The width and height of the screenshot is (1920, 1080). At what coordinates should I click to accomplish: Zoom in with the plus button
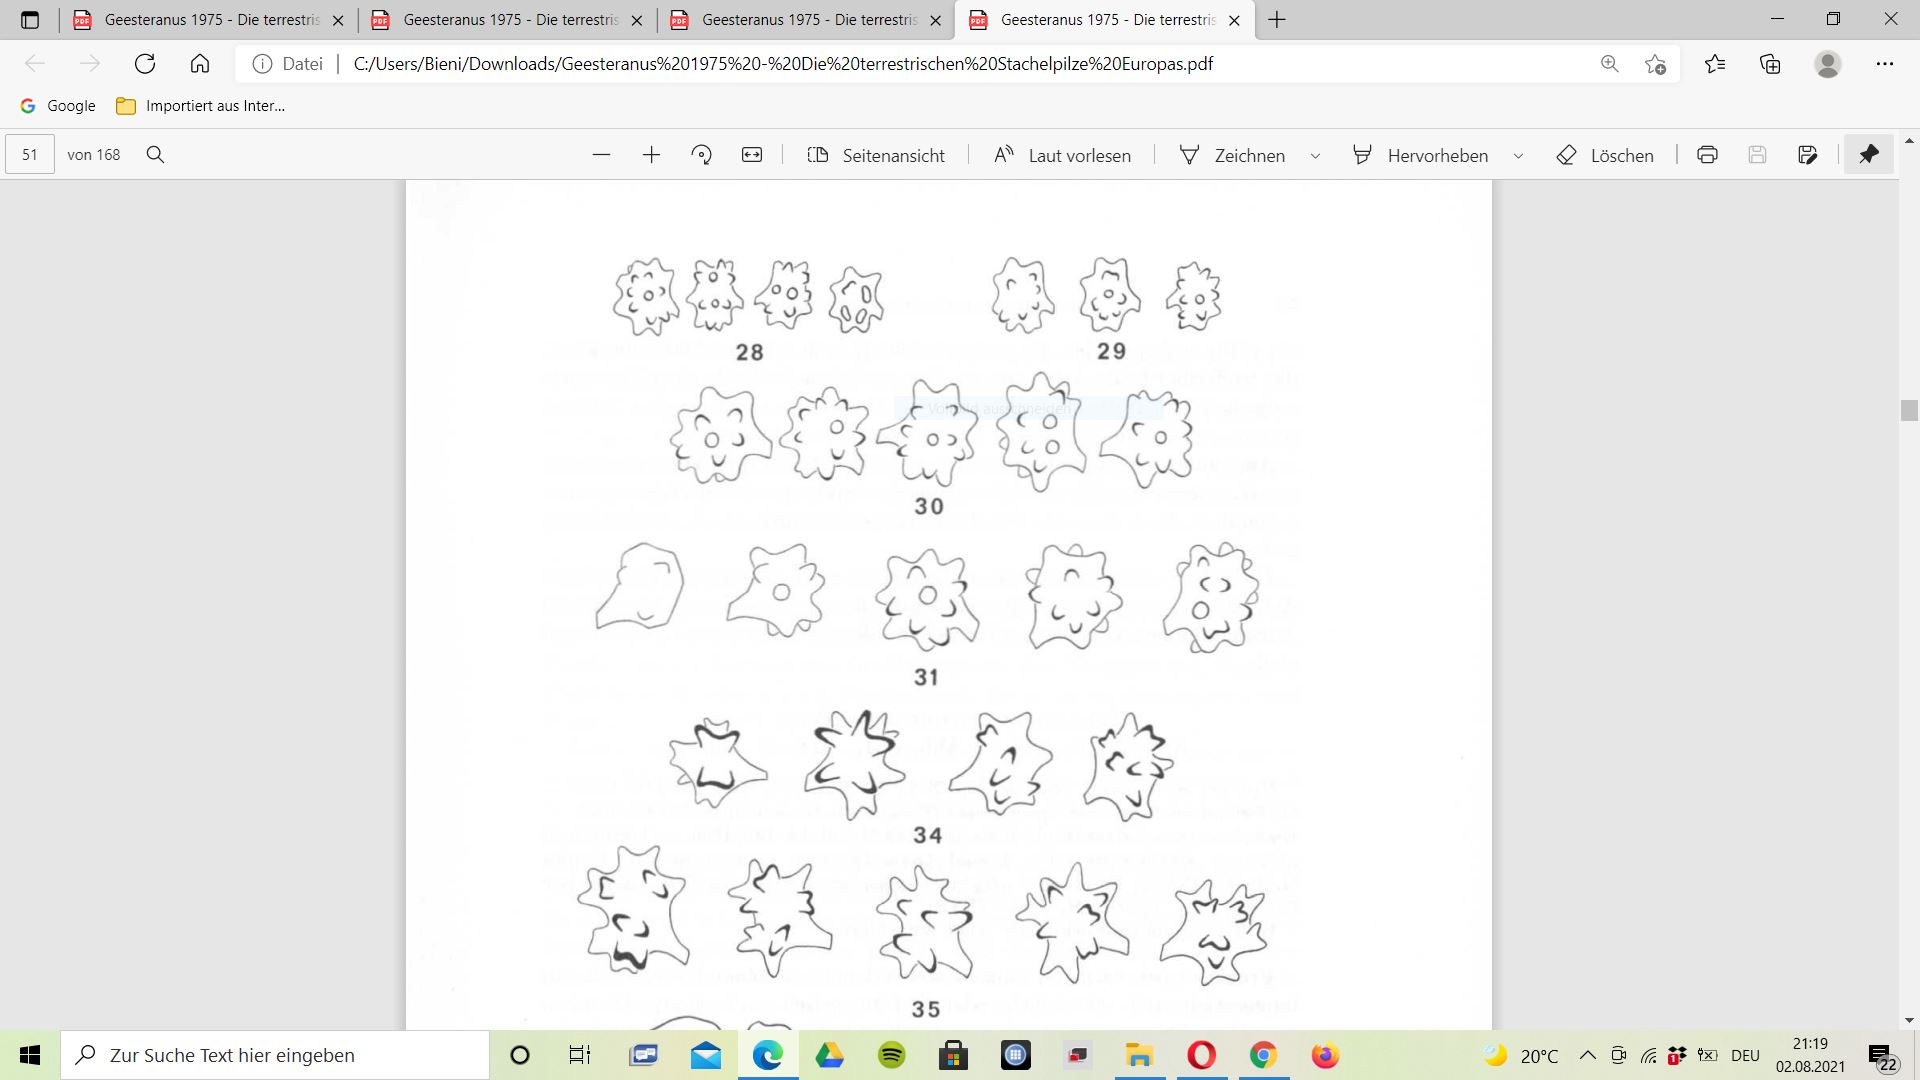pos(651,155)
